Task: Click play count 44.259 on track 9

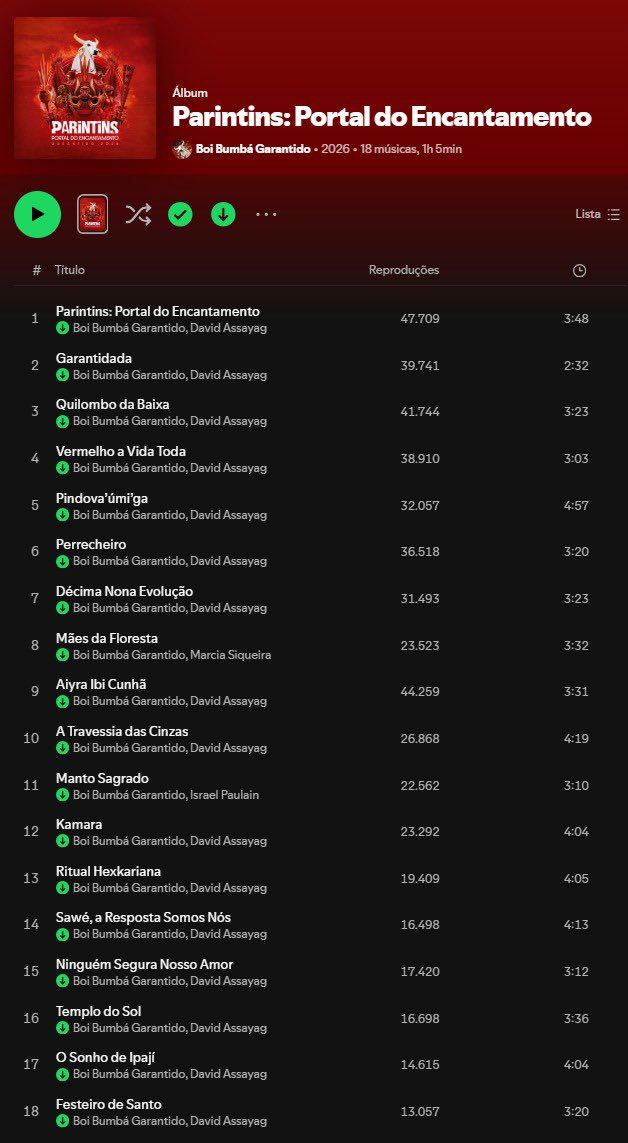Action: [420, 692]
